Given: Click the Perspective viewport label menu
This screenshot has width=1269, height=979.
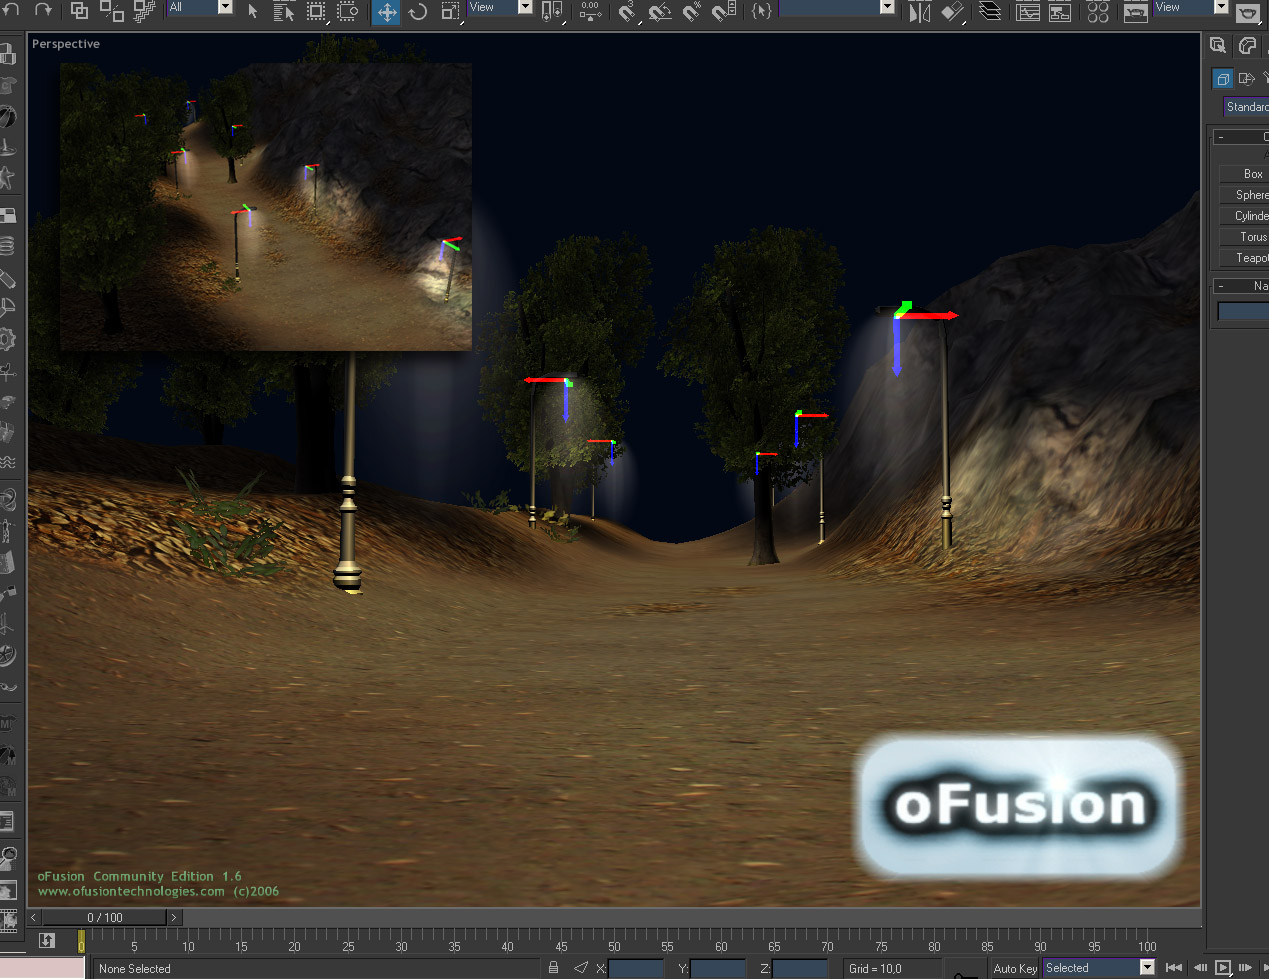Looking at the screenshot, I should (66, 44).
